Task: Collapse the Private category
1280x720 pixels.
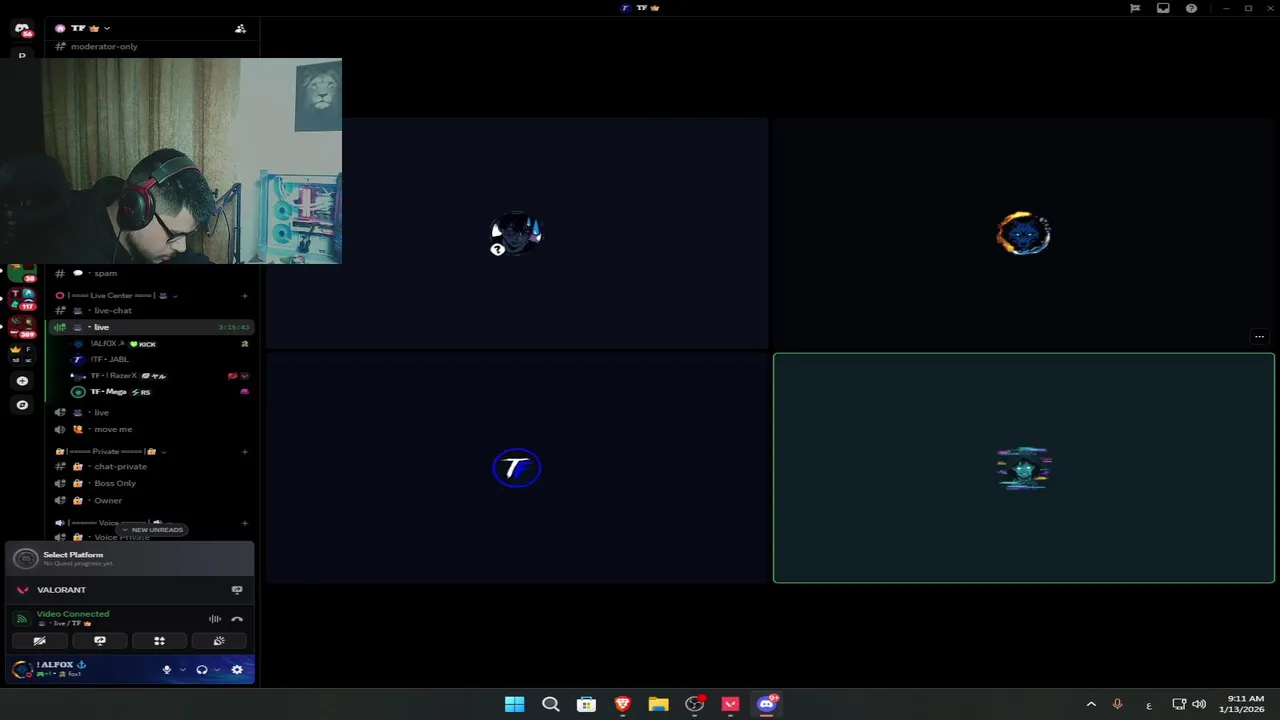Action: [112, 452]
